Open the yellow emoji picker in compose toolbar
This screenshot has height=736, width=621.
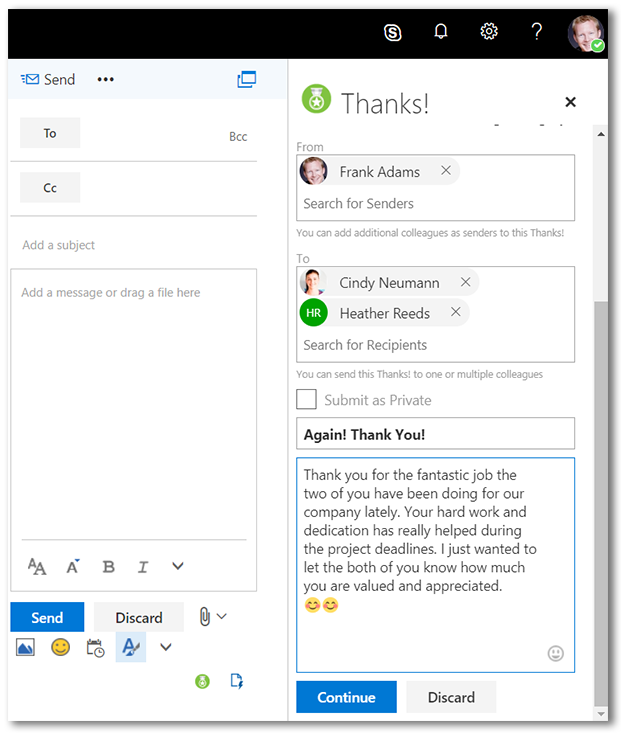(x=61, y=648)
